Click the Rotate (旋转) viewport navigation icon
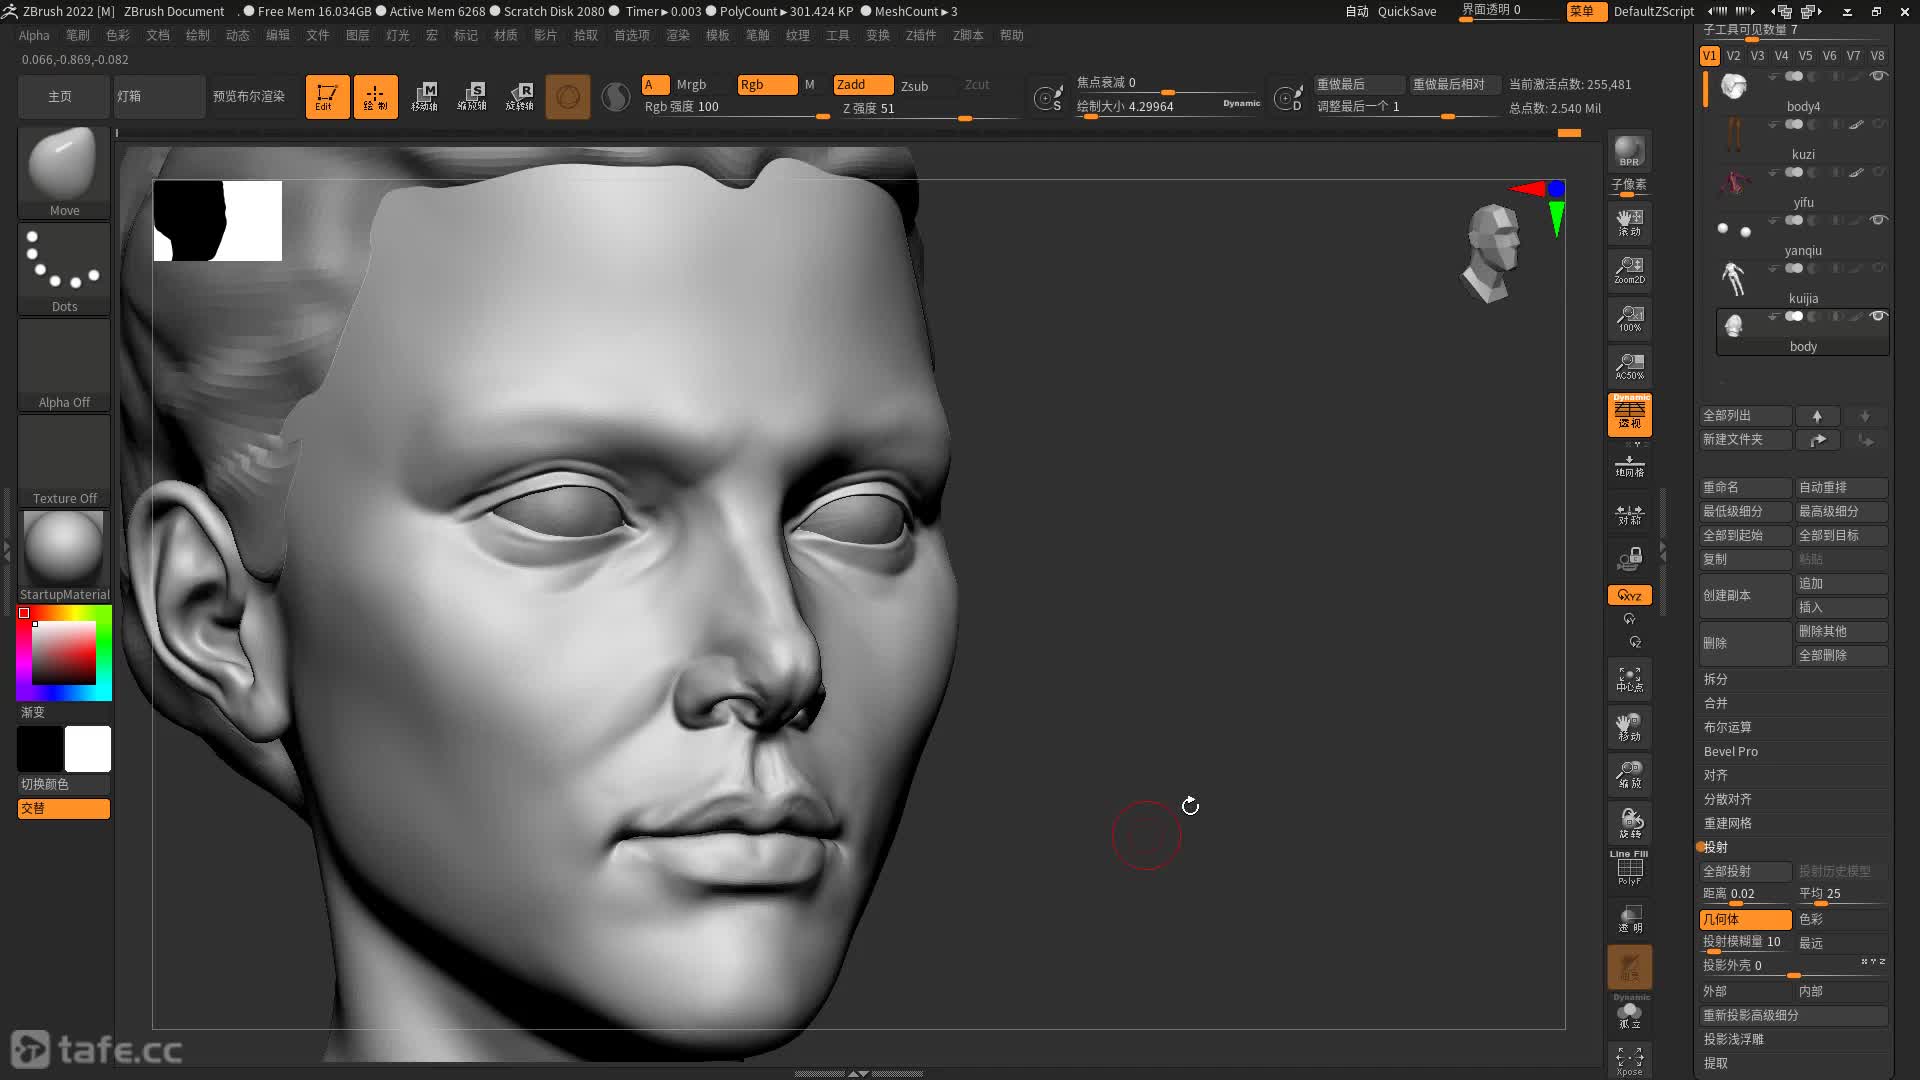Viewport: 1920px width, 1080px height. pyautogui.click(x=1629, y=823)
